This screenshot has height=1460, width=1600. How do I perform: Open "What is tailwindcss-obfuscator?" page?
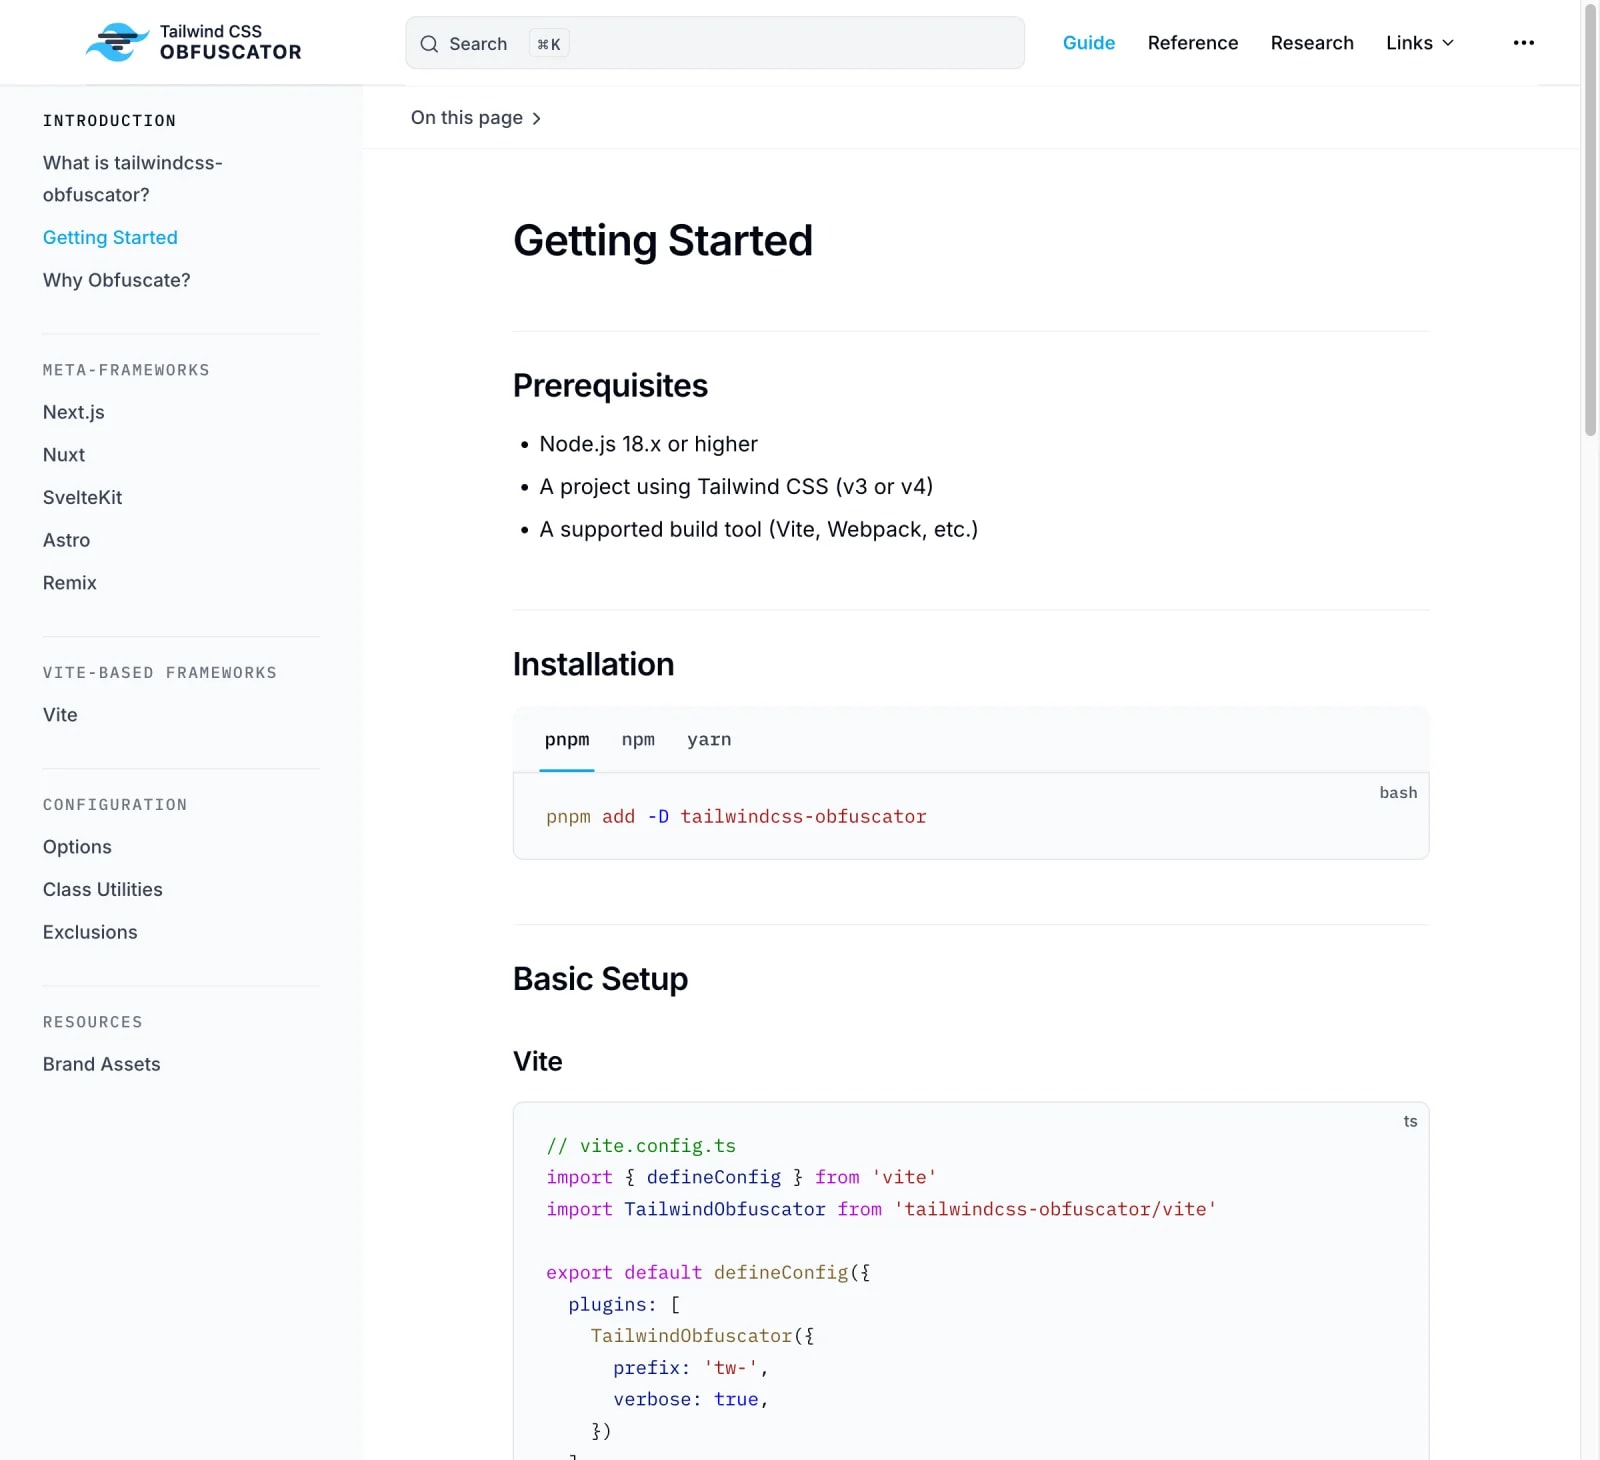click(132, 178)
